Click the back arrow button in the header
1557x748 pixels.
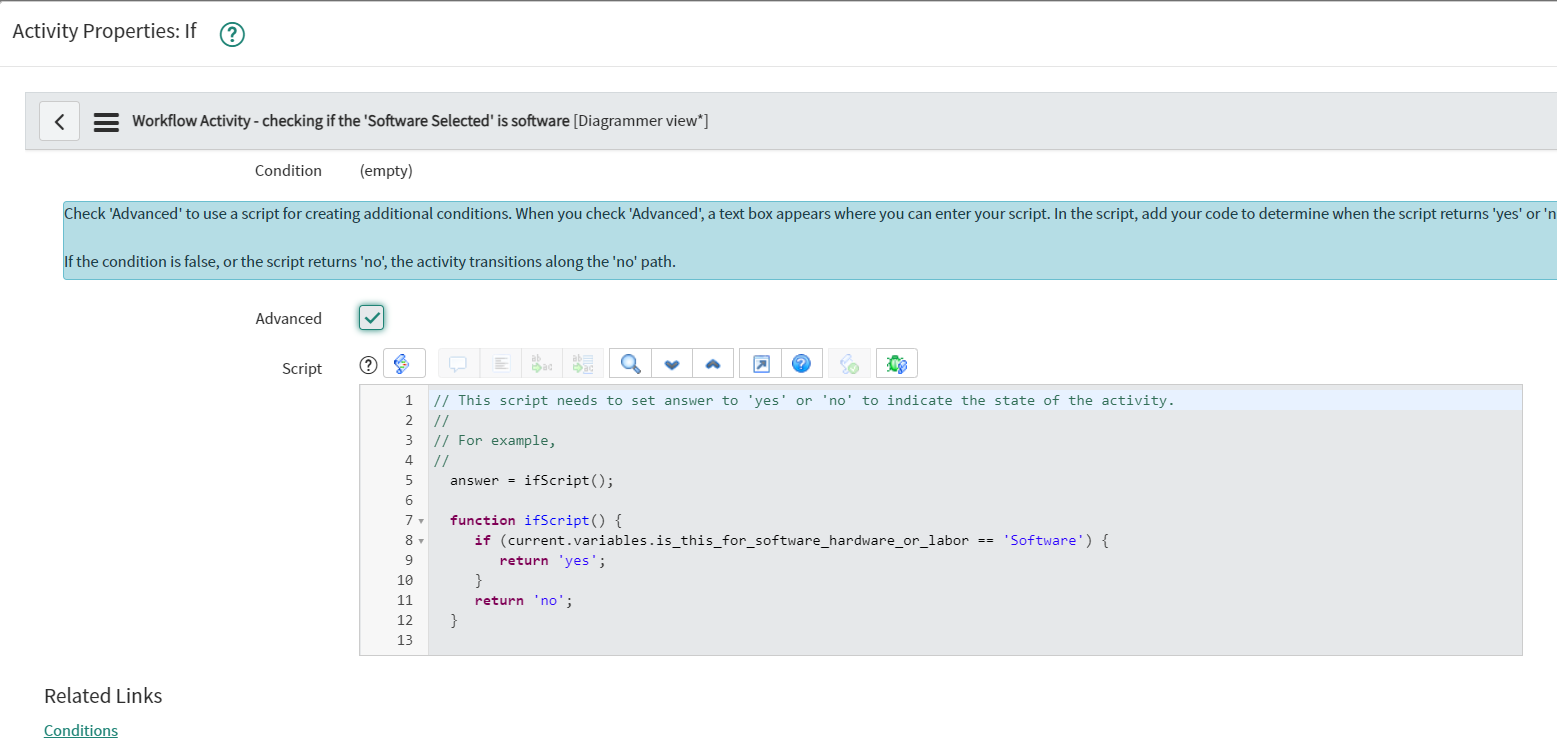(59, 120)
